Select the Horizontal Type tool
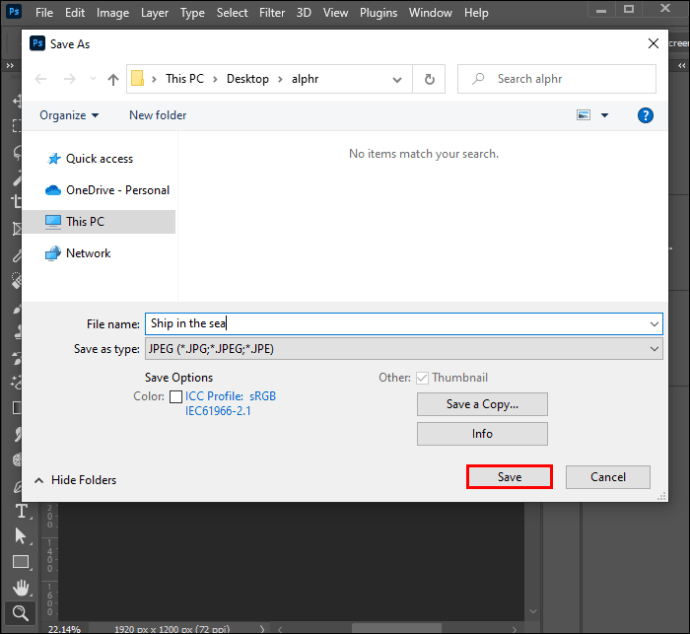 pyautogui.click(x=21, y=511)
